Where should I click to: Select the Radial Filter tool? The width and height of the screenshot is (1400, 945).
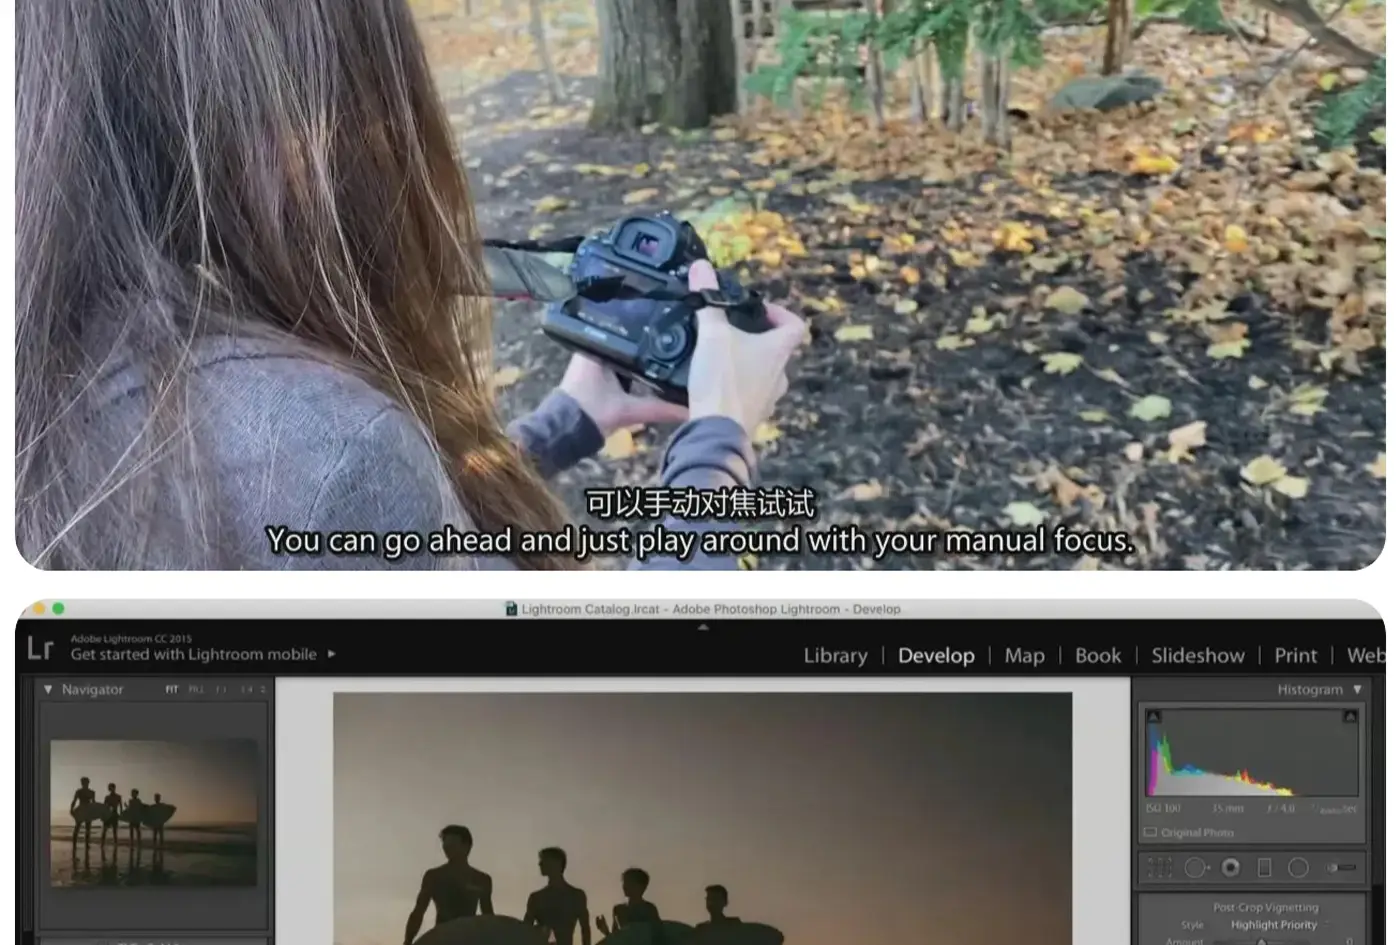click(1298, 868)
